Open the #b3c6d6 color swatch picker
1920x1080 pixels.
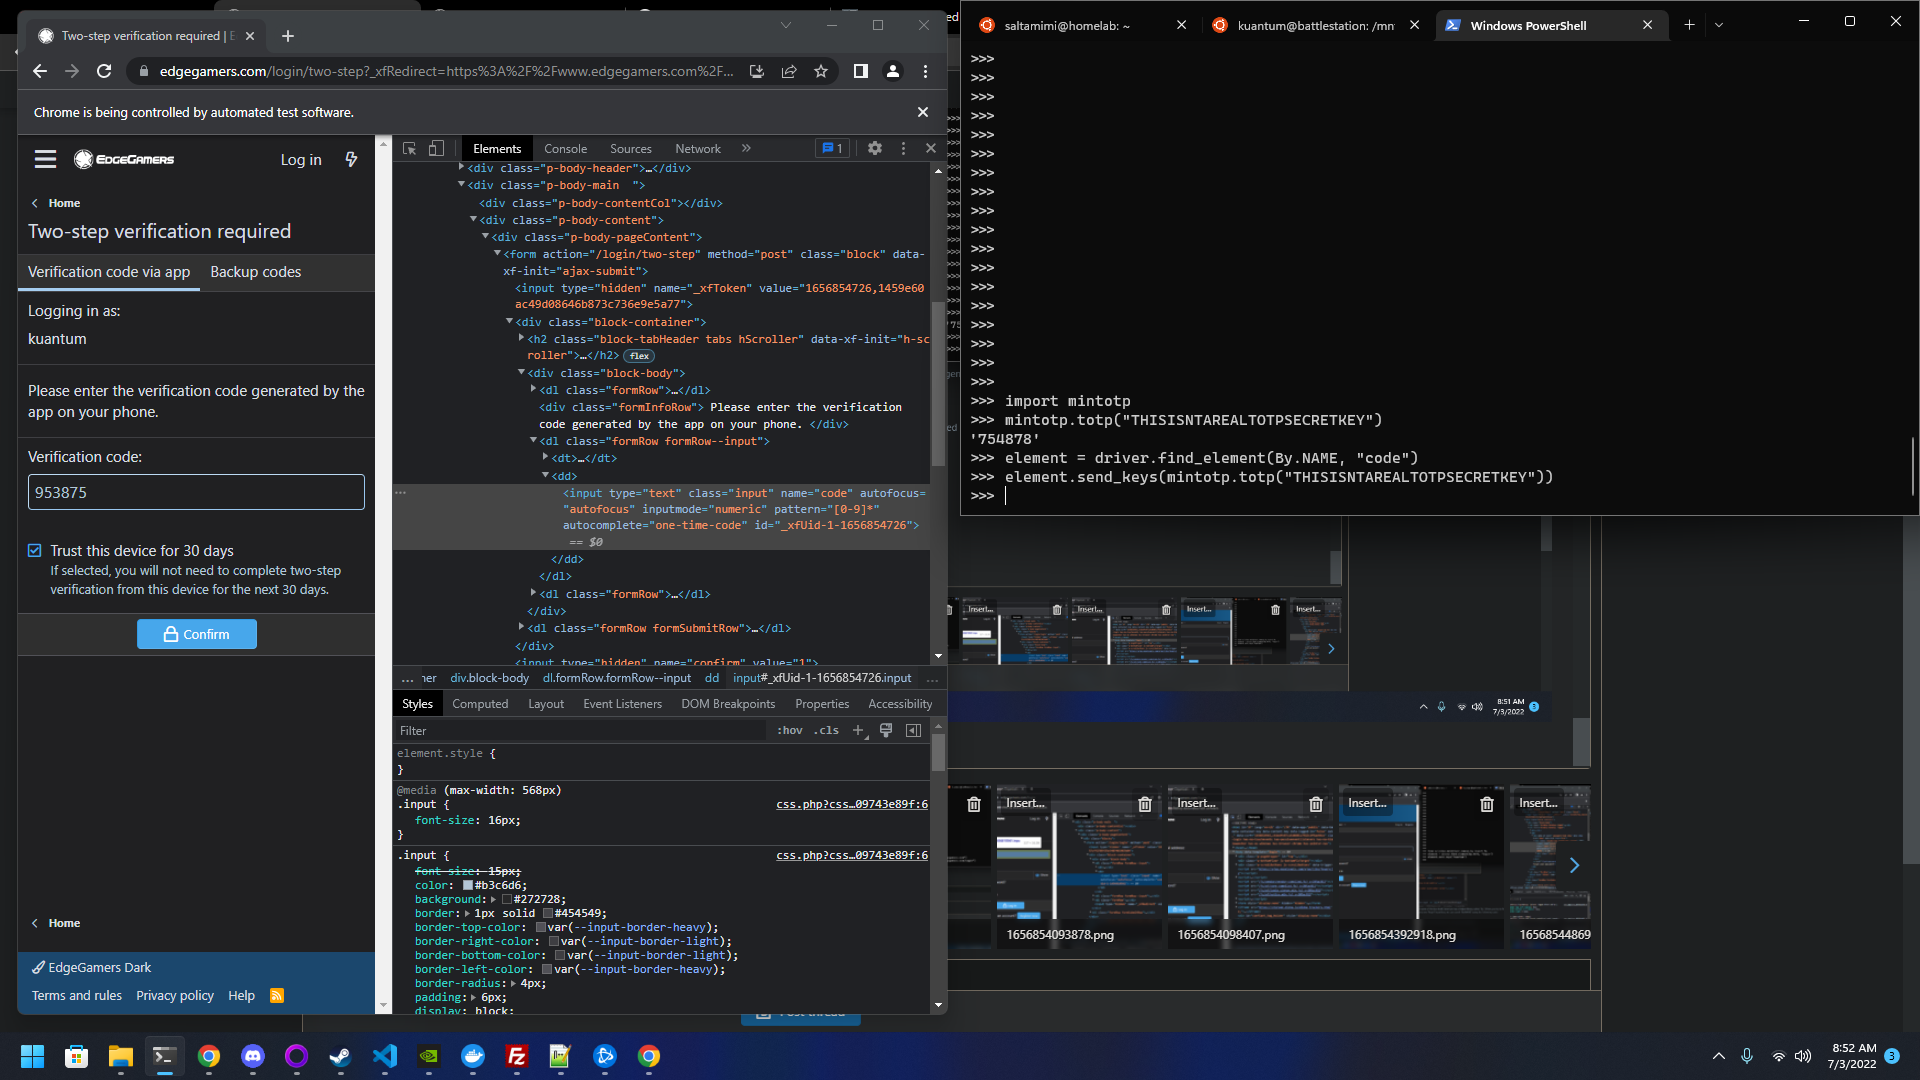tap(467, 885)
